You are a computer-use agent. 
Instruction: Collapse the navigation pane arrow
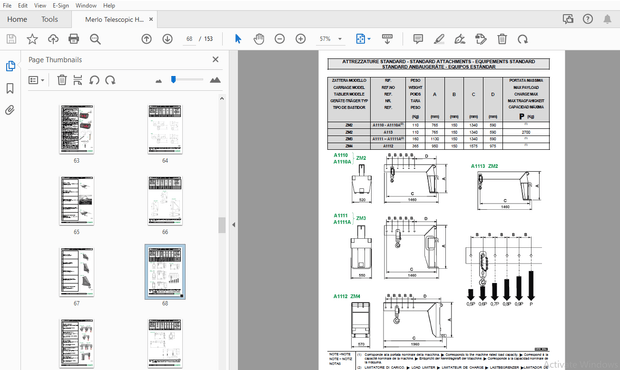(234, 225)
